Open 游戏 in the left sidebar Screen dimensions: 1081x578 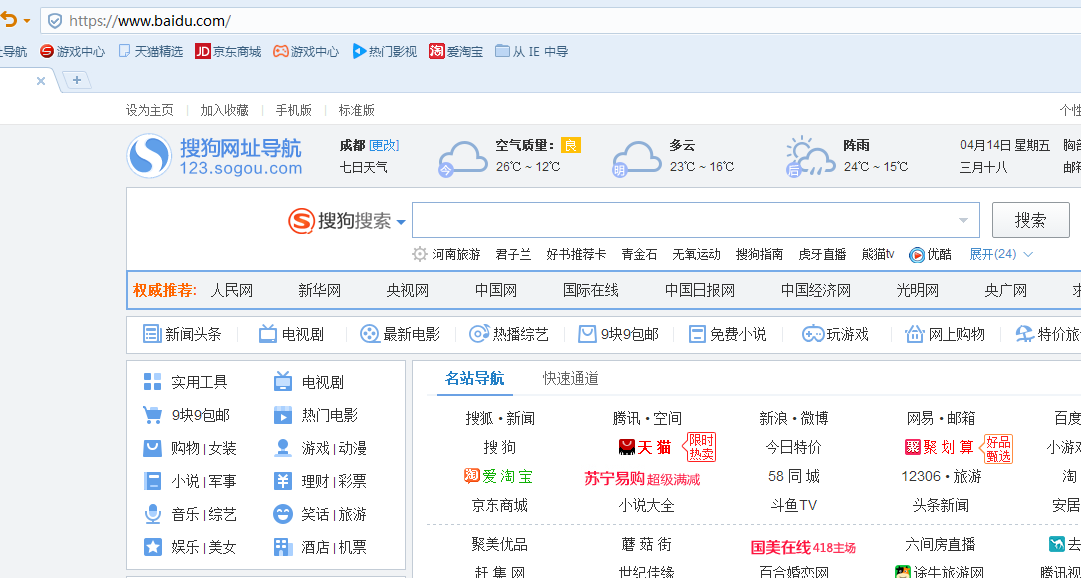(315, 448)
